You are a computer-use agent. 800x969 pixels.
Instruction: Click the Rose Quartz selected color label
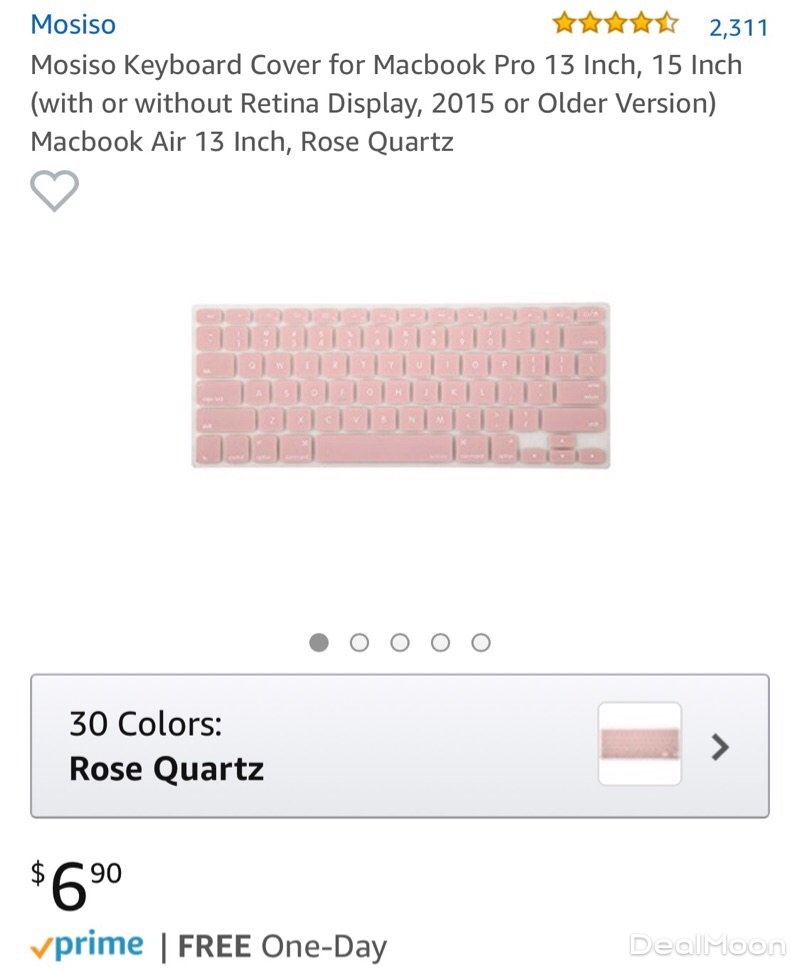(x=166, y=768)
